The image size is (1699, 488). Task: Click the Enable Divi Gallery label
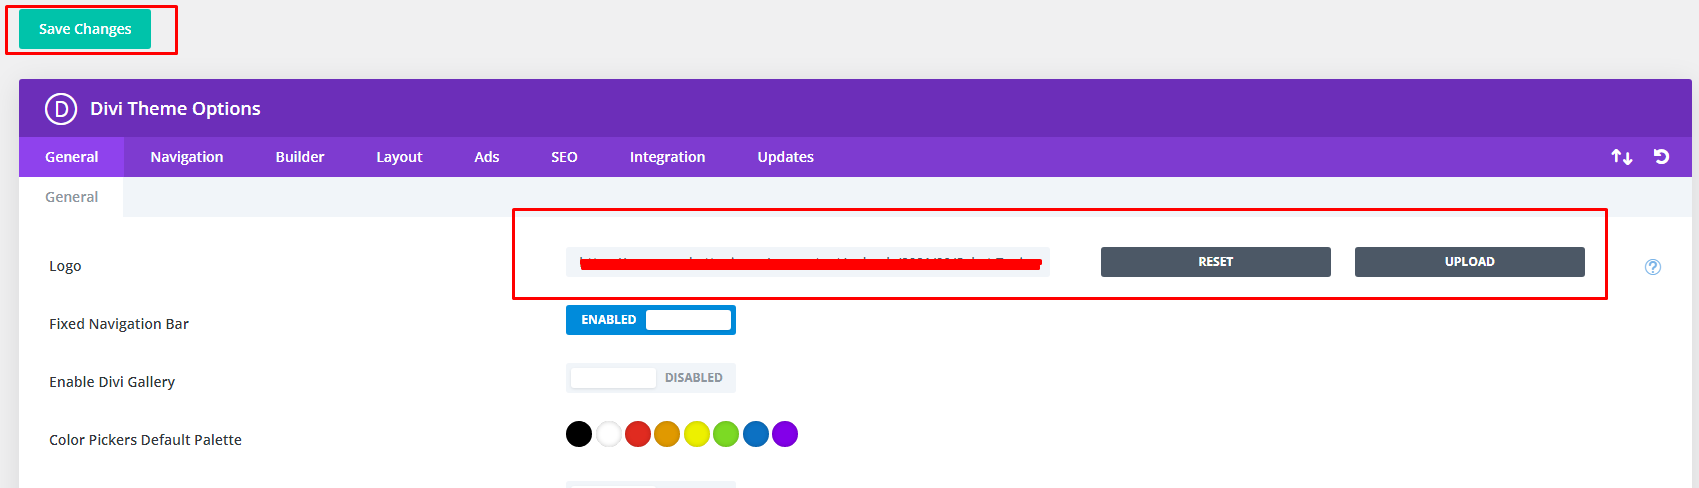point(112,382)
